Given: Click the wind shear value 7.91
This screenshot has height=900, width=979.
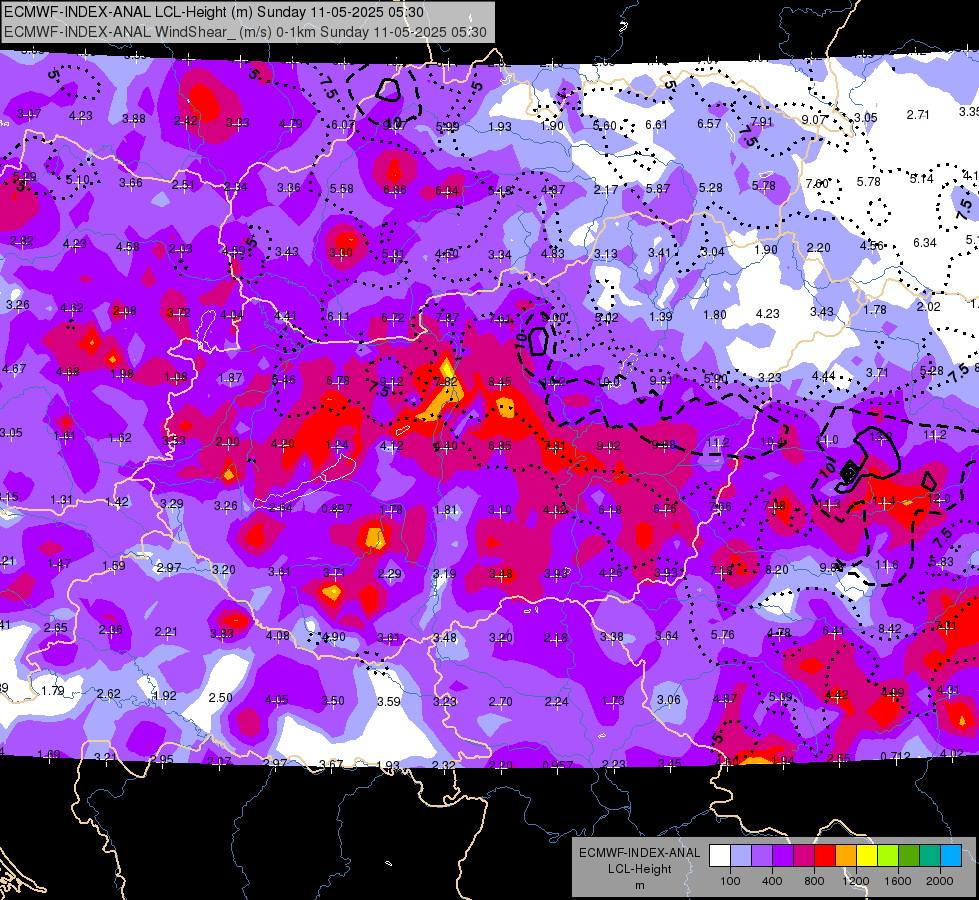Looking at the screenshot, I should [761, 122].
